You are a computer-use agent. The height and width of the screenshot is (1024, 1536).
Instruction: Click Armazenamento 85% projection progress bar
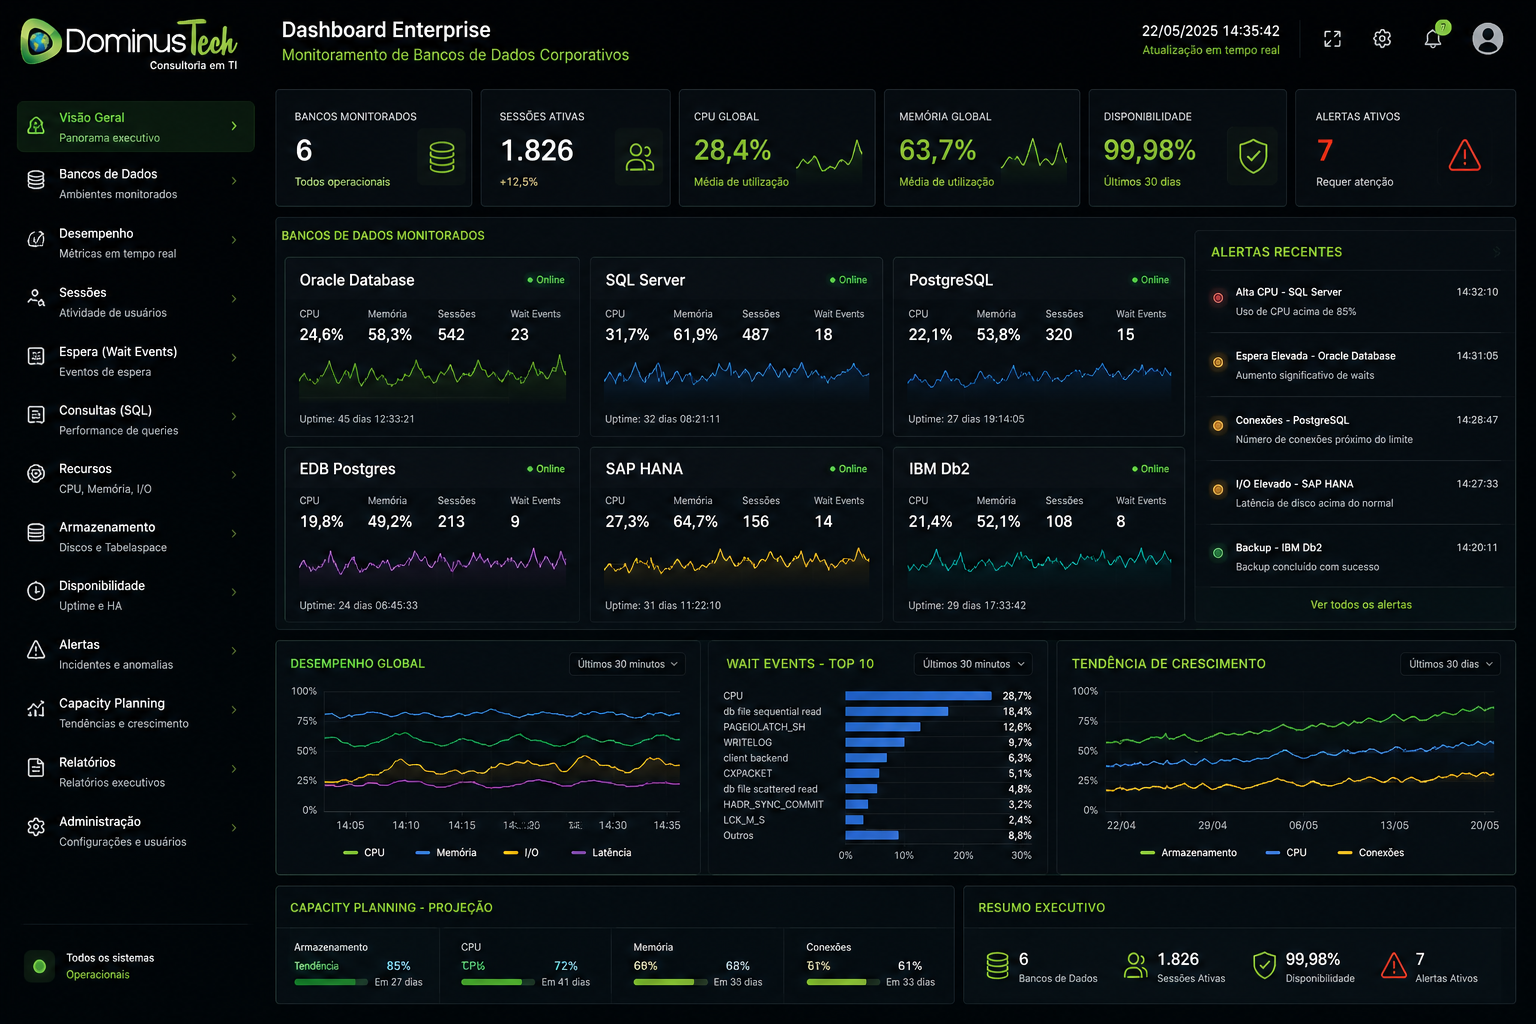[331, 982]
